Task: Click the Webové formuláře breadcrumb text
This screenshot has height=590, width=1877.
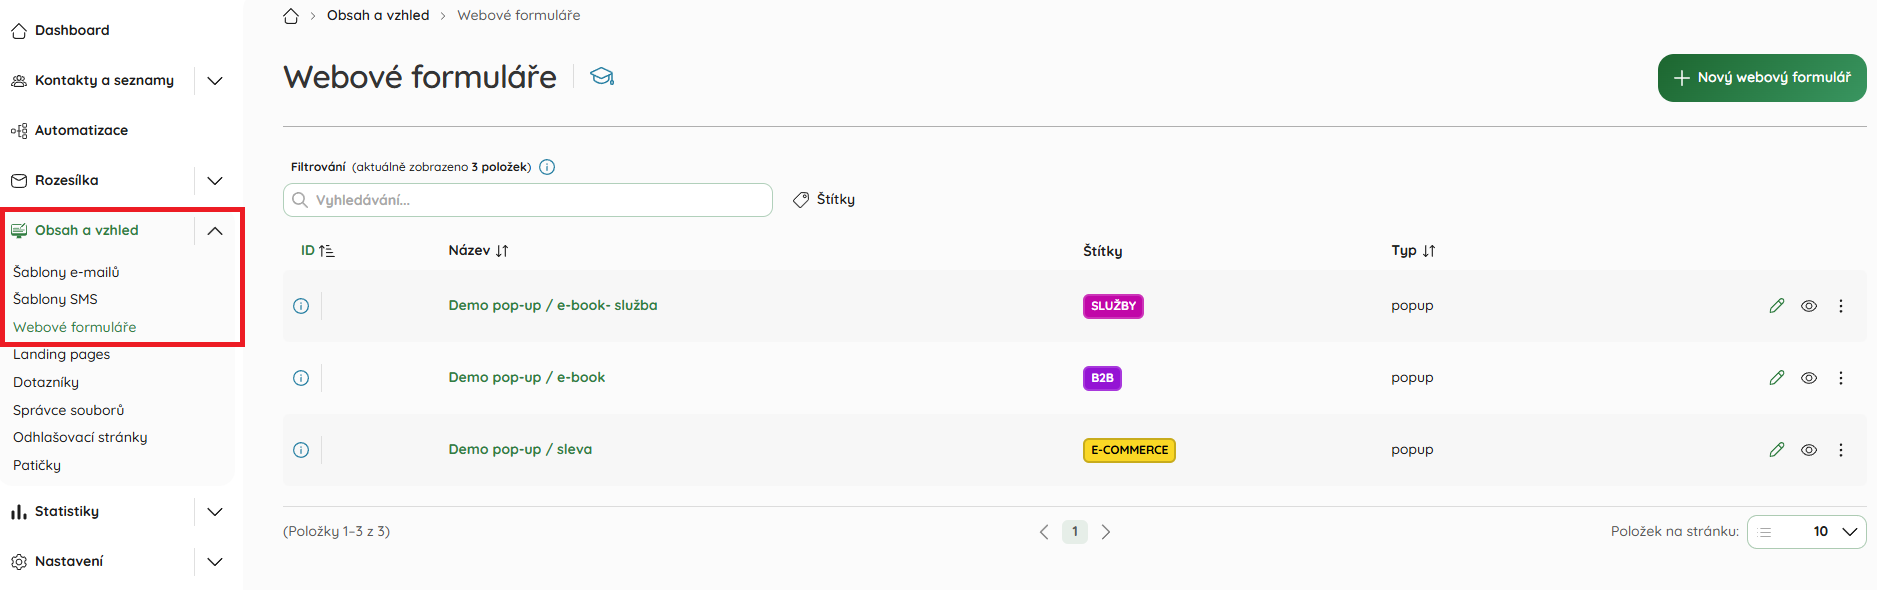Action: tap(519, 15)
